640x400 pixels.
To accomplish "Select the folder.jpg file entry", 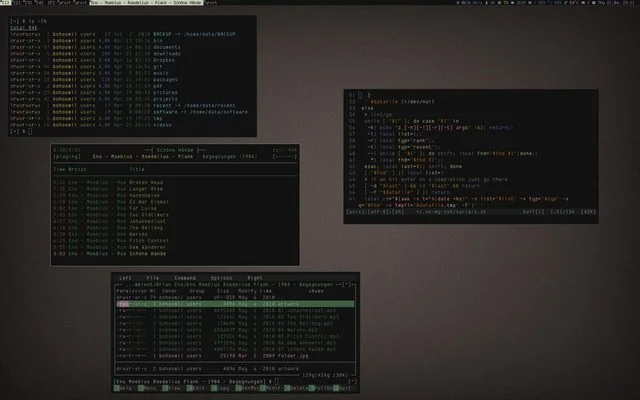I will tap(235, 356).
